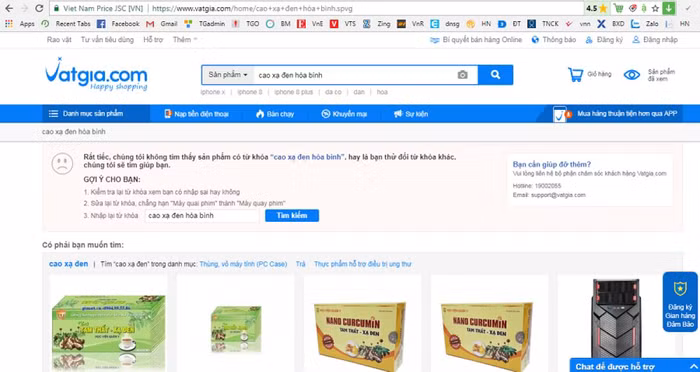Open Thông báo notifications

554,40
